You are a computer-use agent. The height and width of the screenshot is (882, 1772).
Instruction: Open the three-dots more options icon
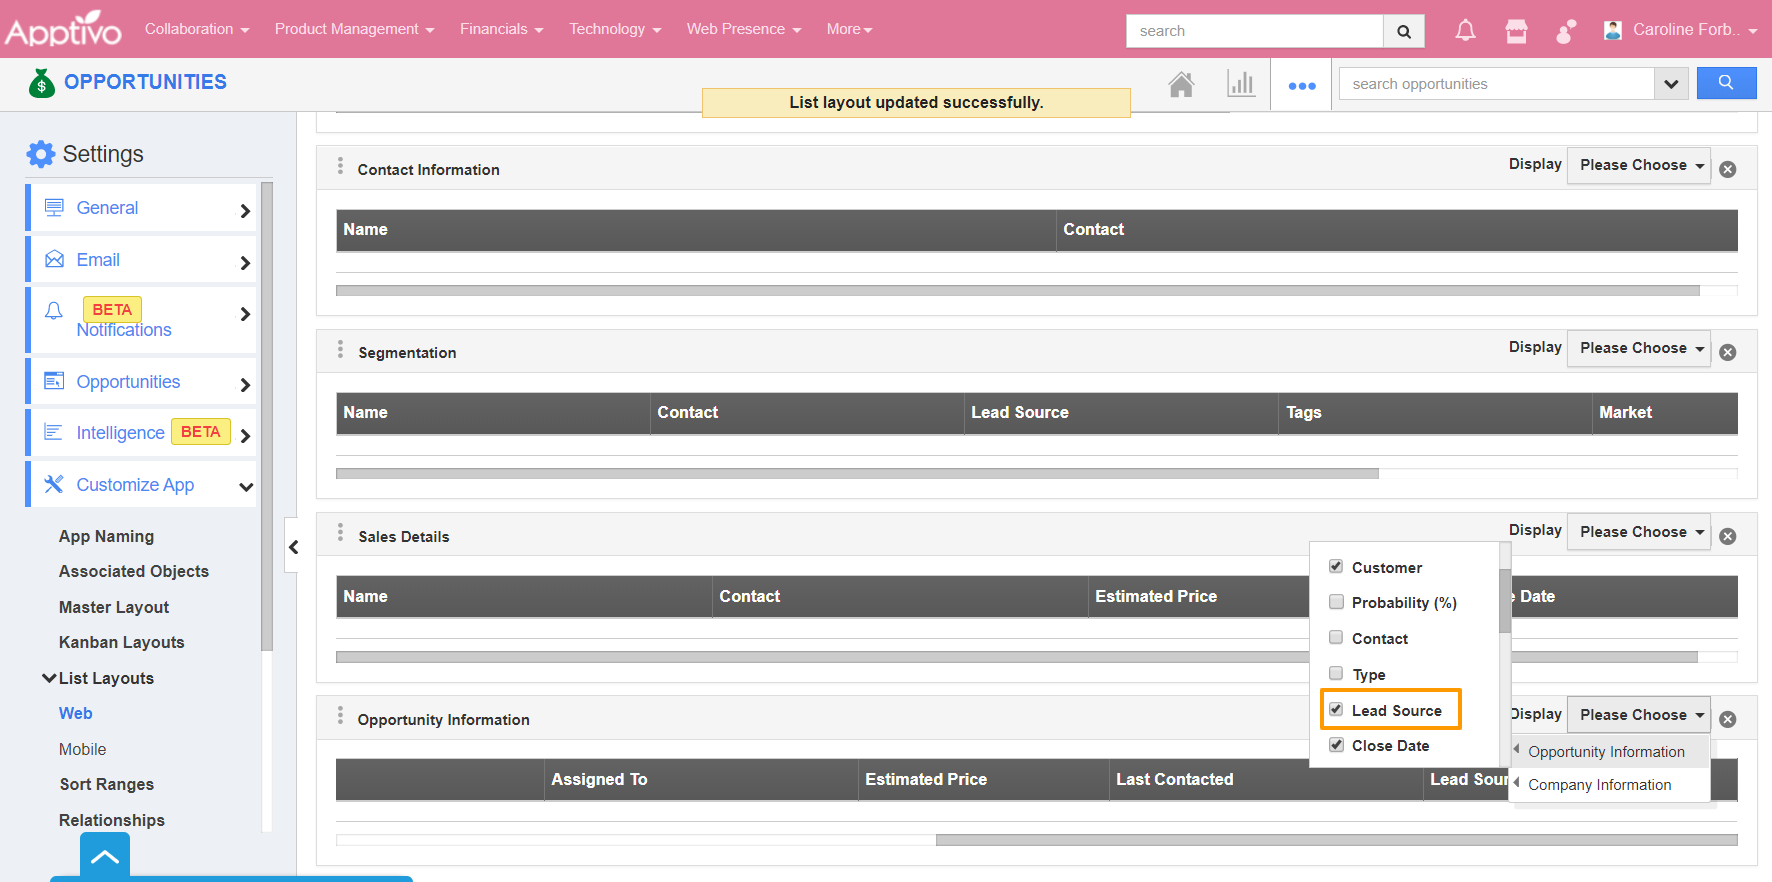click(1302, 86)
